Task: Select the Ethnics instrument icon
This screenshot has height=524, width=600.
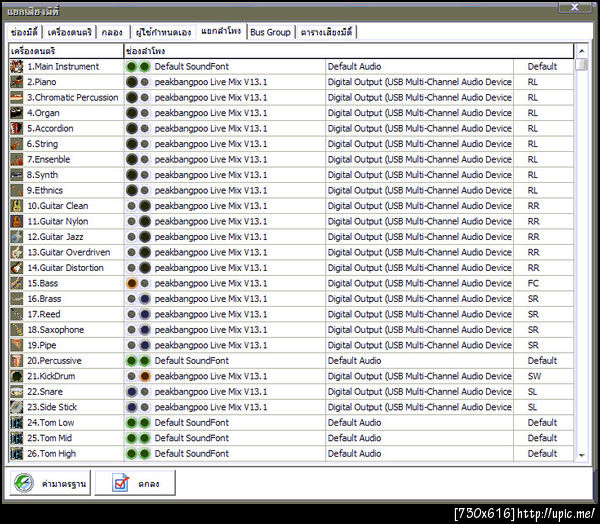Action: pos(16,191)
